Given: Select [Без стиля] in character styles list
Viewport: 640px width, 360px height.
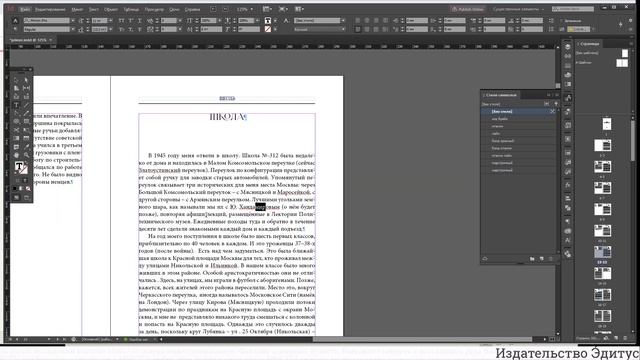Looking at the screenshot, I should (518, 111).
